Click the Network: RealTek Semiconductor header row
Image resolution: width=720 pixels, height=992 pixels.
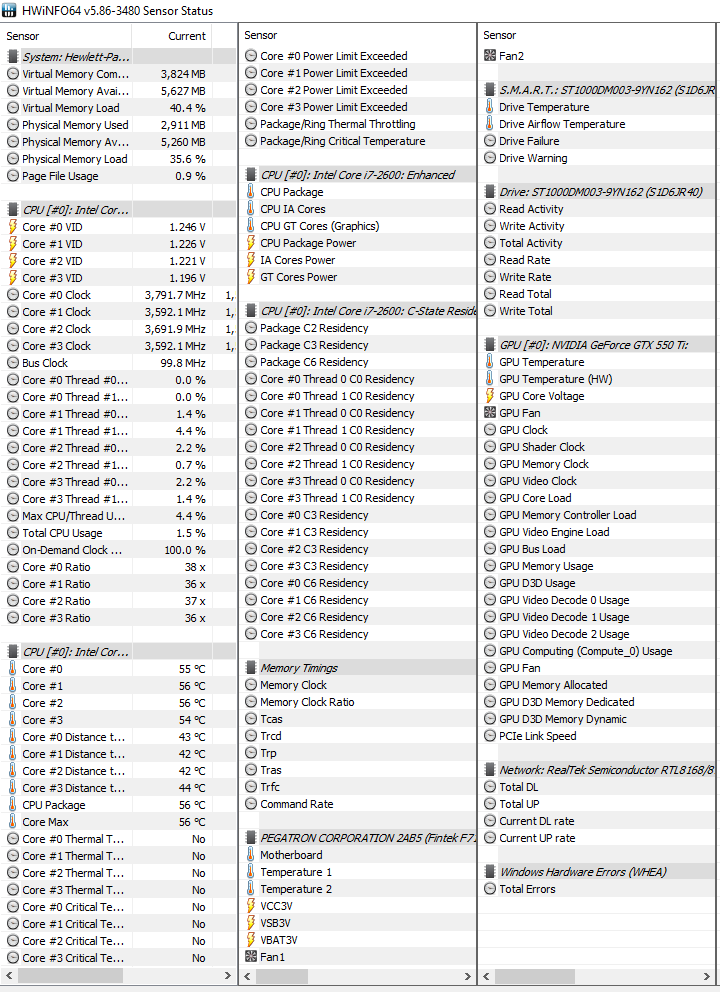coord(598,770)
